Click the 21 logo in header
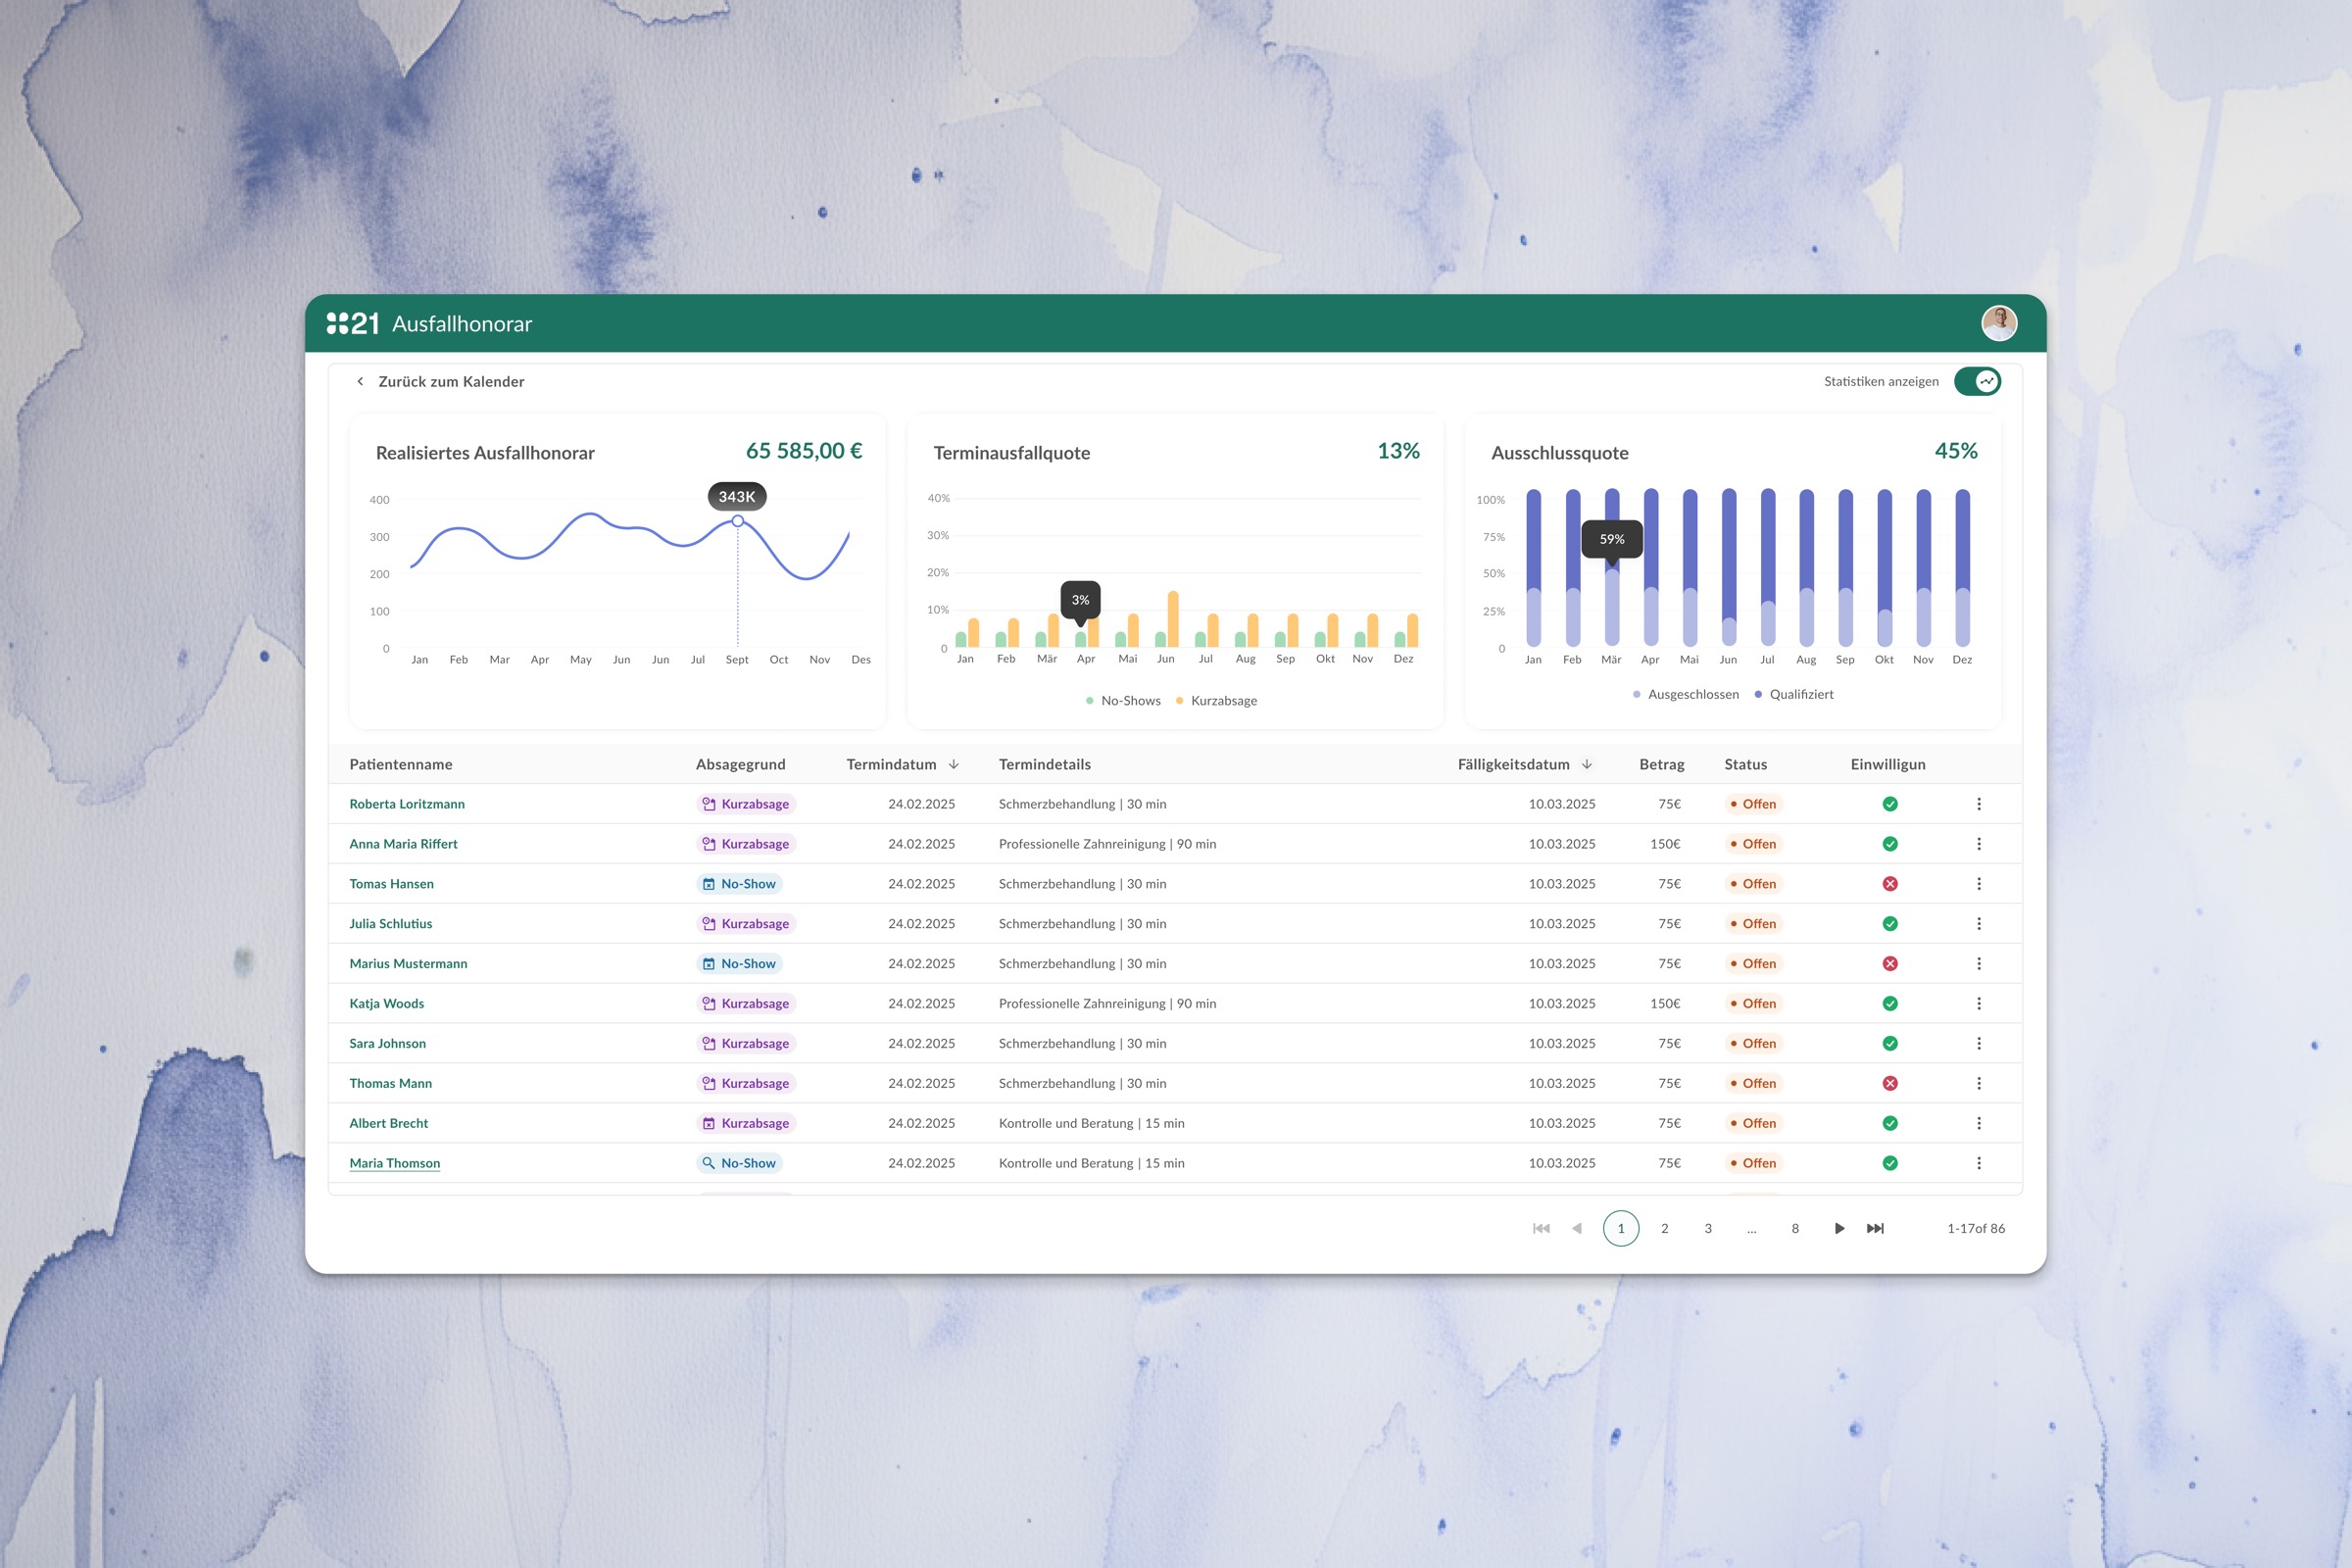 pyautogui.click(x=352, y=323)
